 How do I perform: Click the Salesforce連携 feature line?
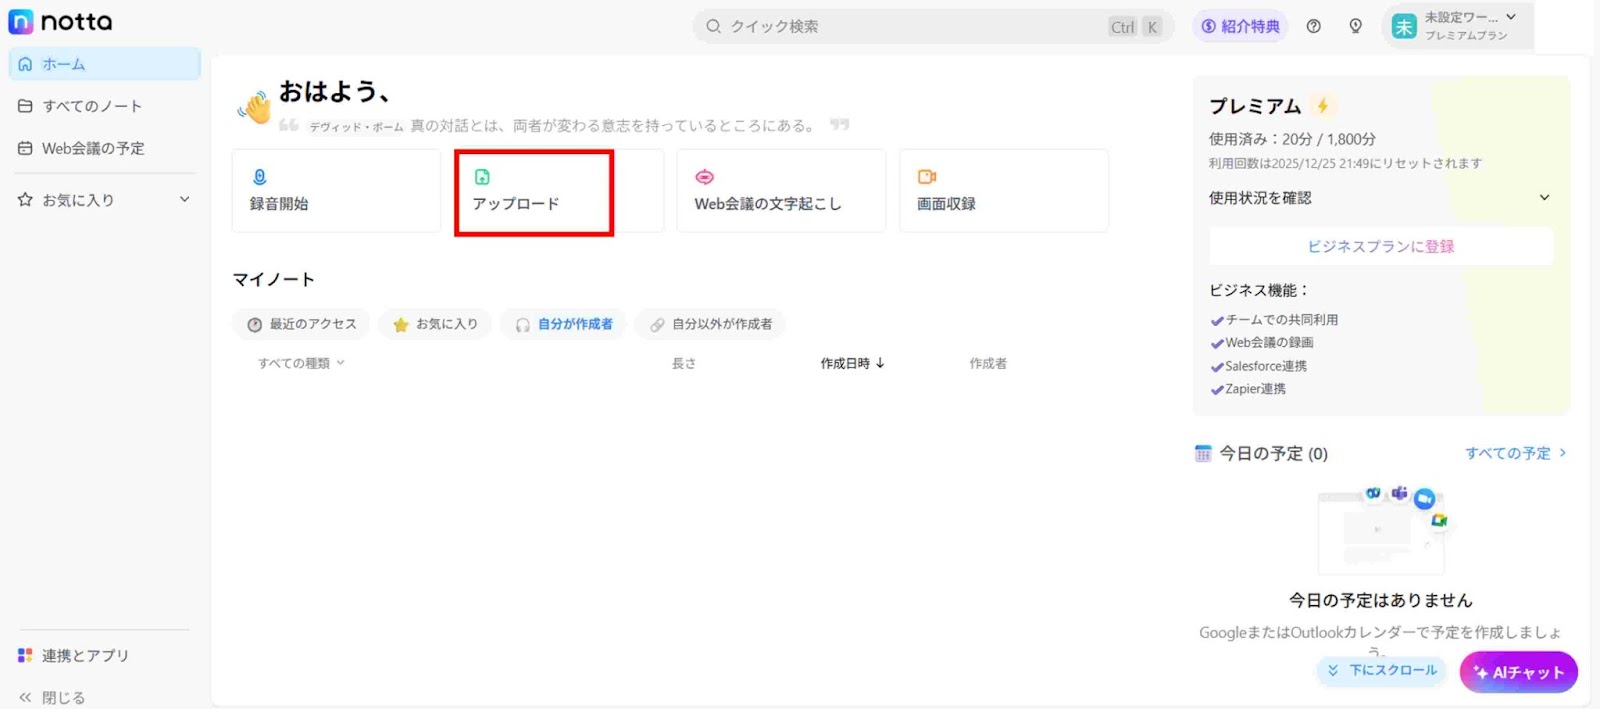point(1259,366)
